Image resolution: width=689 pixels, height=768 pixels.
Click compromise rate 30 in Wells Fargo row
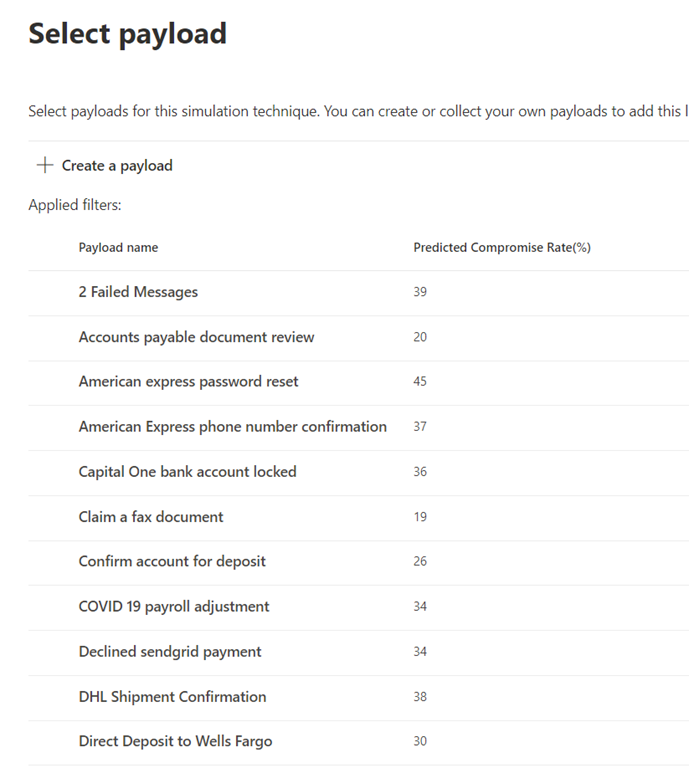tap(420, 742)
